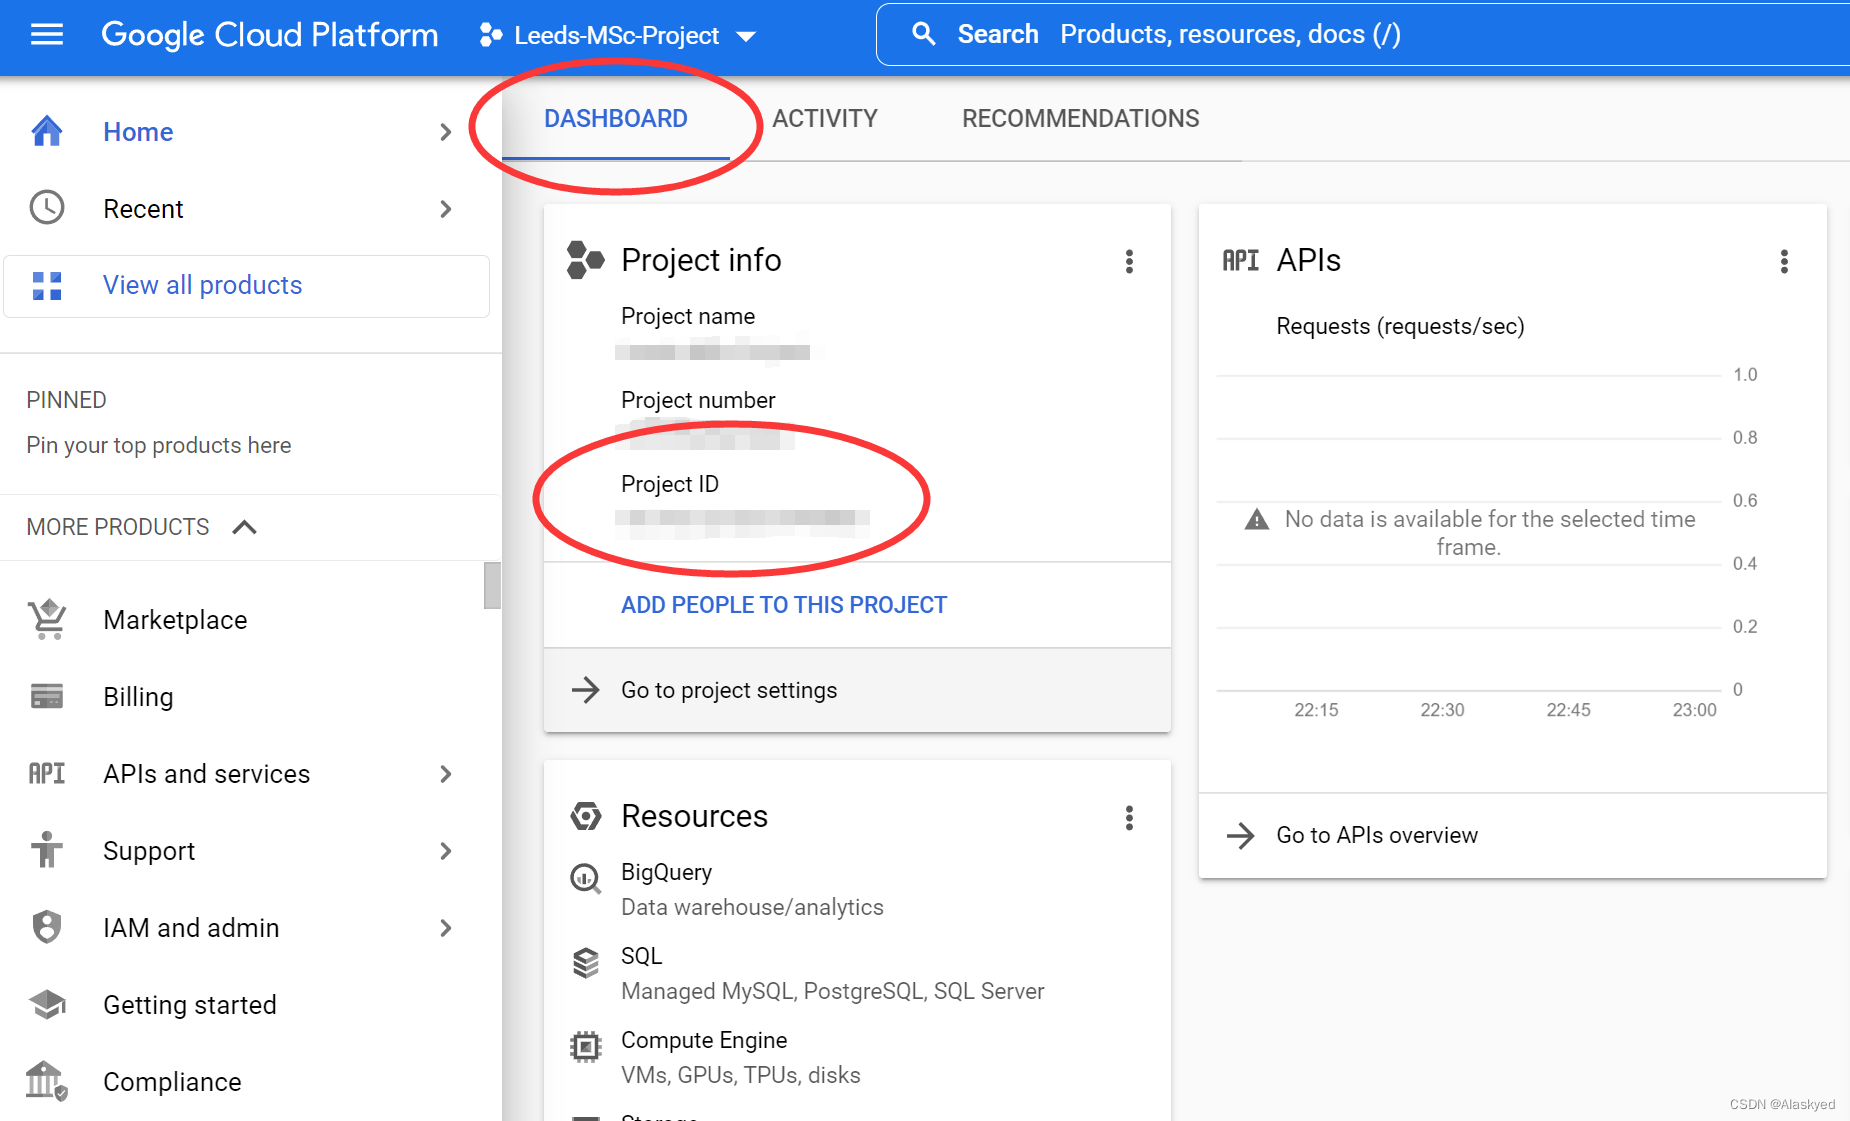This screenshot has width=1850, height=1121.
Task: Open SQL resource link
Action: coord(641,956)
